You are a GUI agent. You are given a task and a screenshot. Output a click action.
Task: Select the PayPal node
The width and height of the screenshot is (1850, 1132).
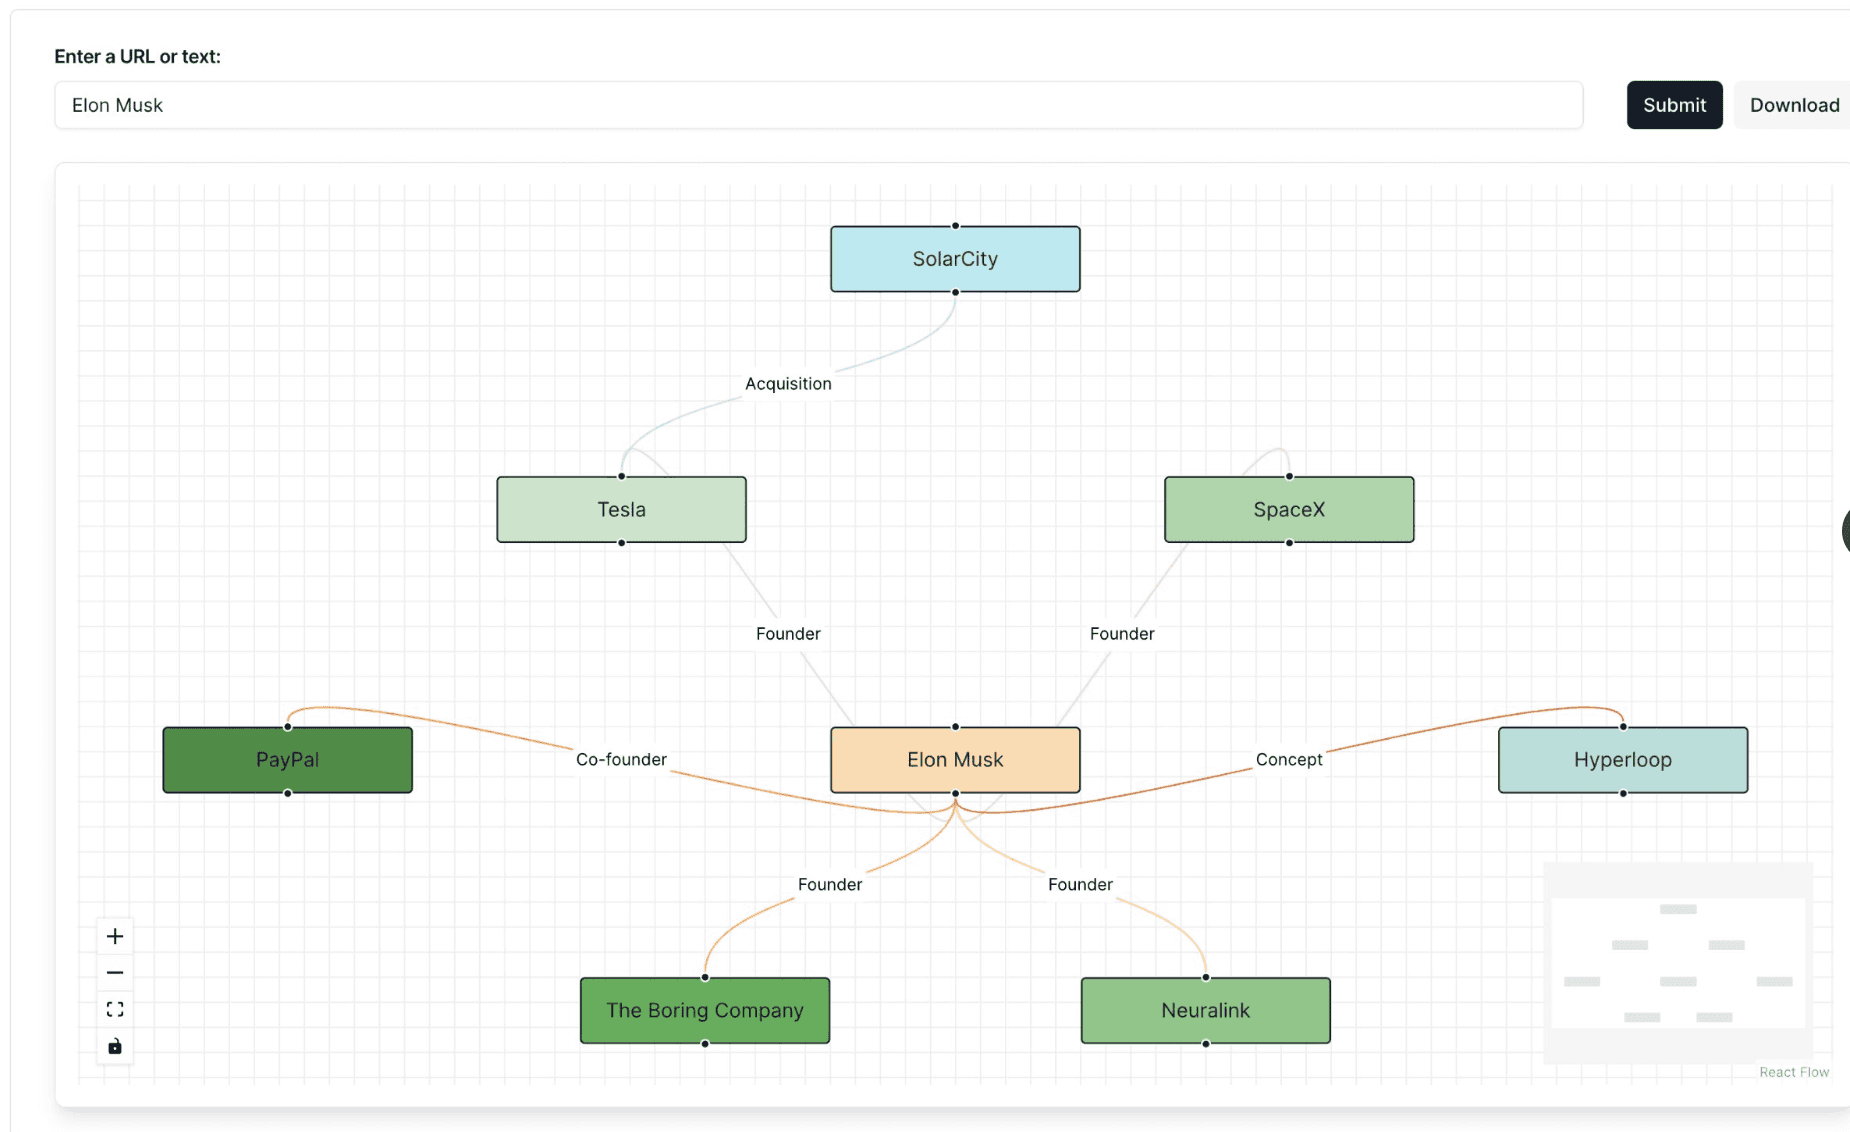(x=288, y=760)
